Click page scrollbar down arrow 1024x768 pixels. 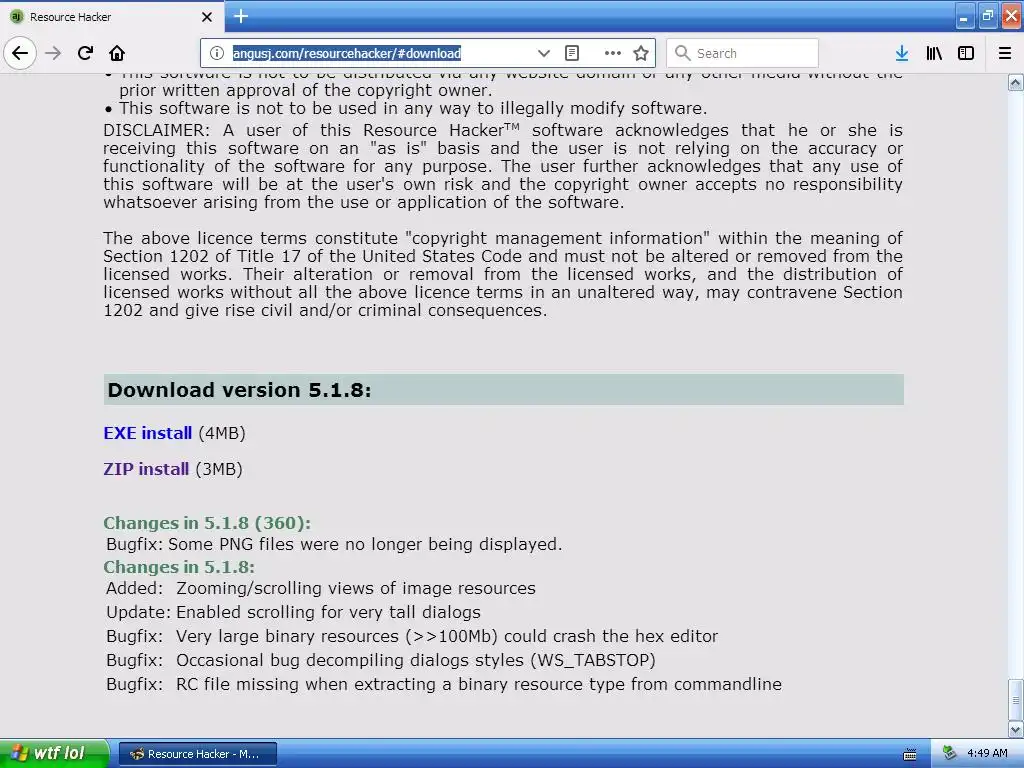[1016, 729]
